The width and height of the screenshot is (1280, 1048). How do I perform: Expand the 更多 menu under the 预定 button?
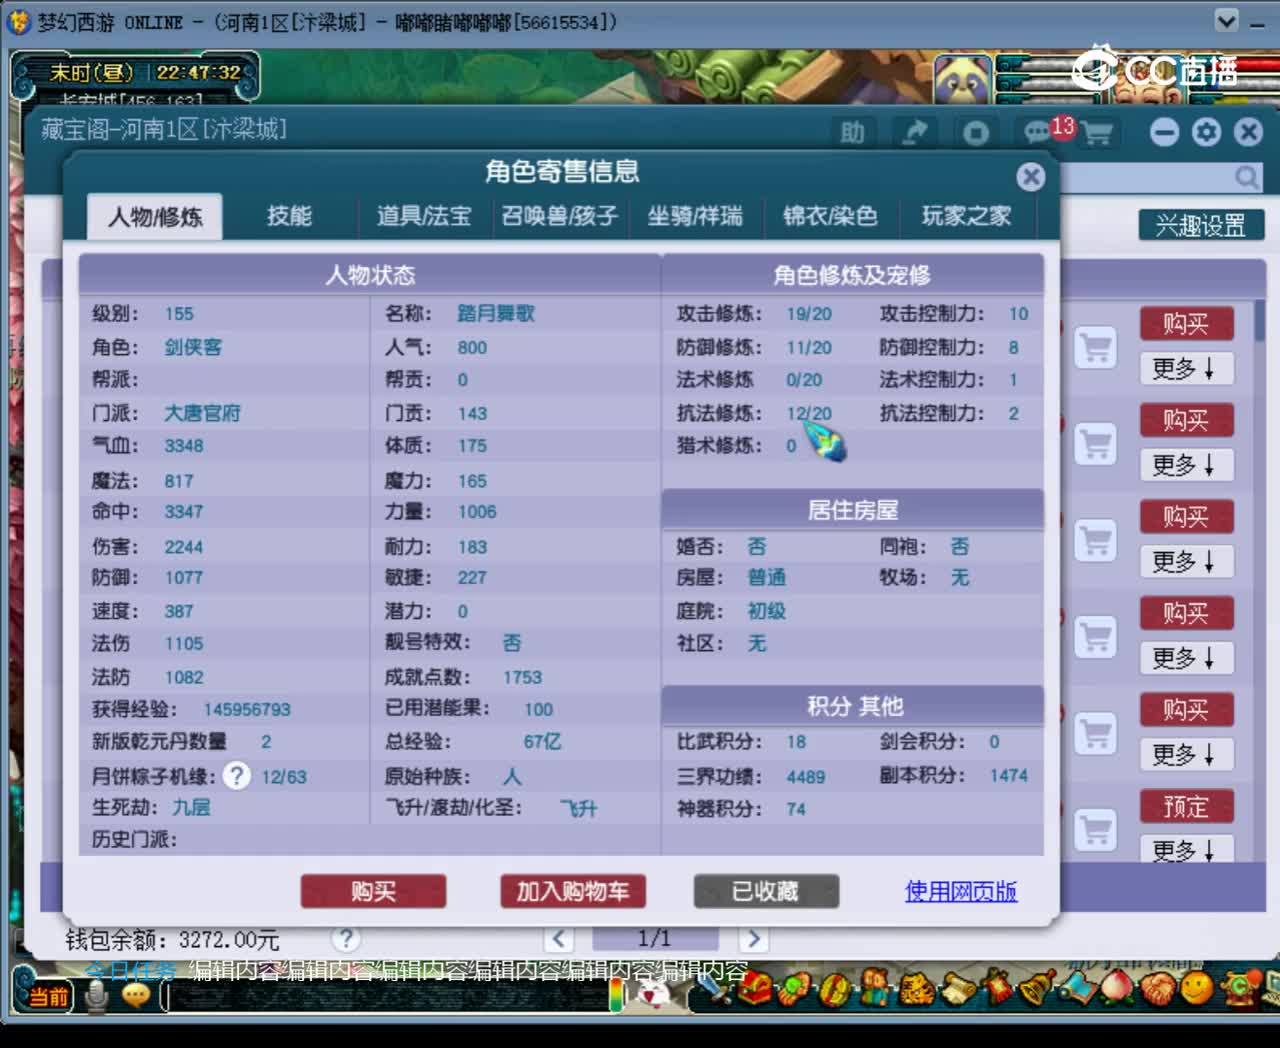[1186, 850]
